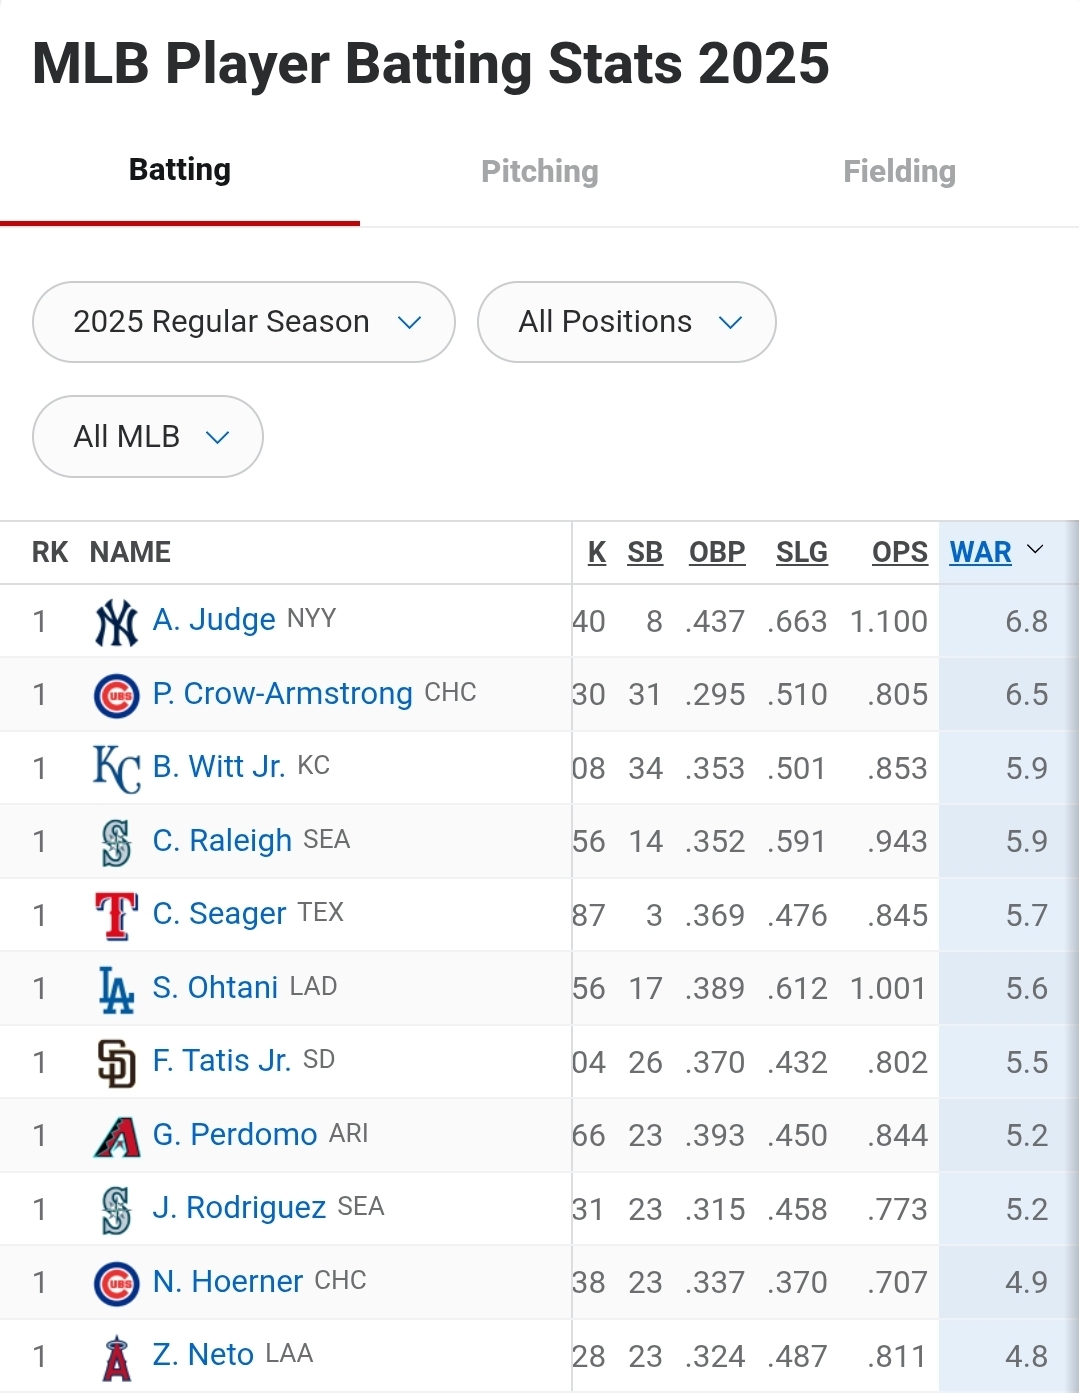Open the 2025 Regular Season dropdown
Viewport: 1079px width, 1393px height.
point(244,322)
